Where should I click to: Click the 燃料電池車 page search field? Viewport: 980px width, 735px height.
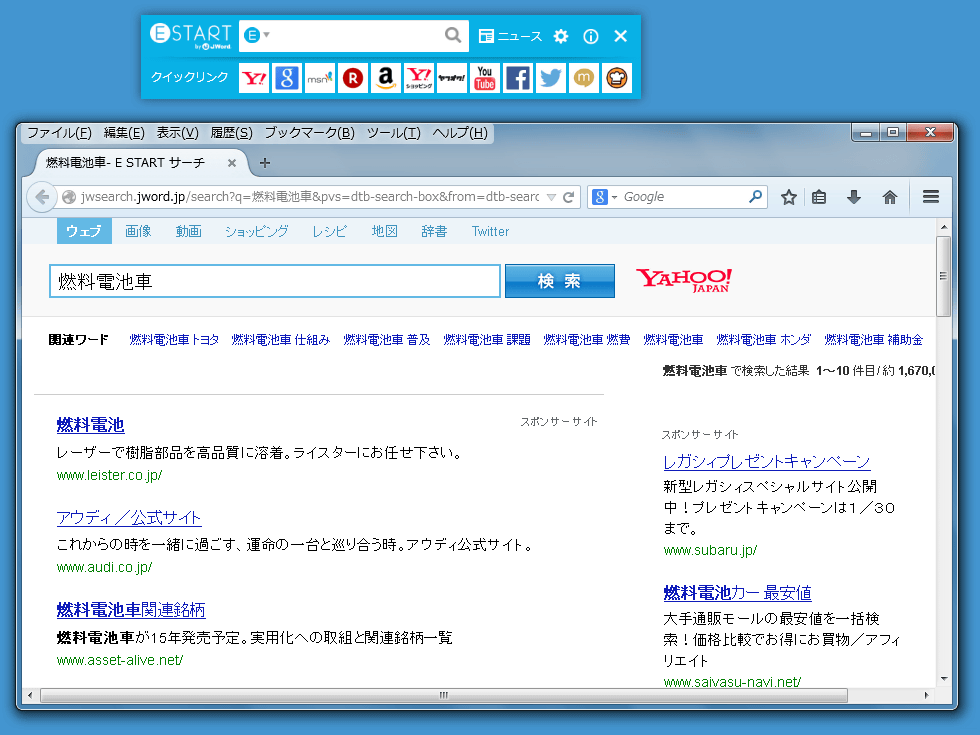(x=275, y=281)
